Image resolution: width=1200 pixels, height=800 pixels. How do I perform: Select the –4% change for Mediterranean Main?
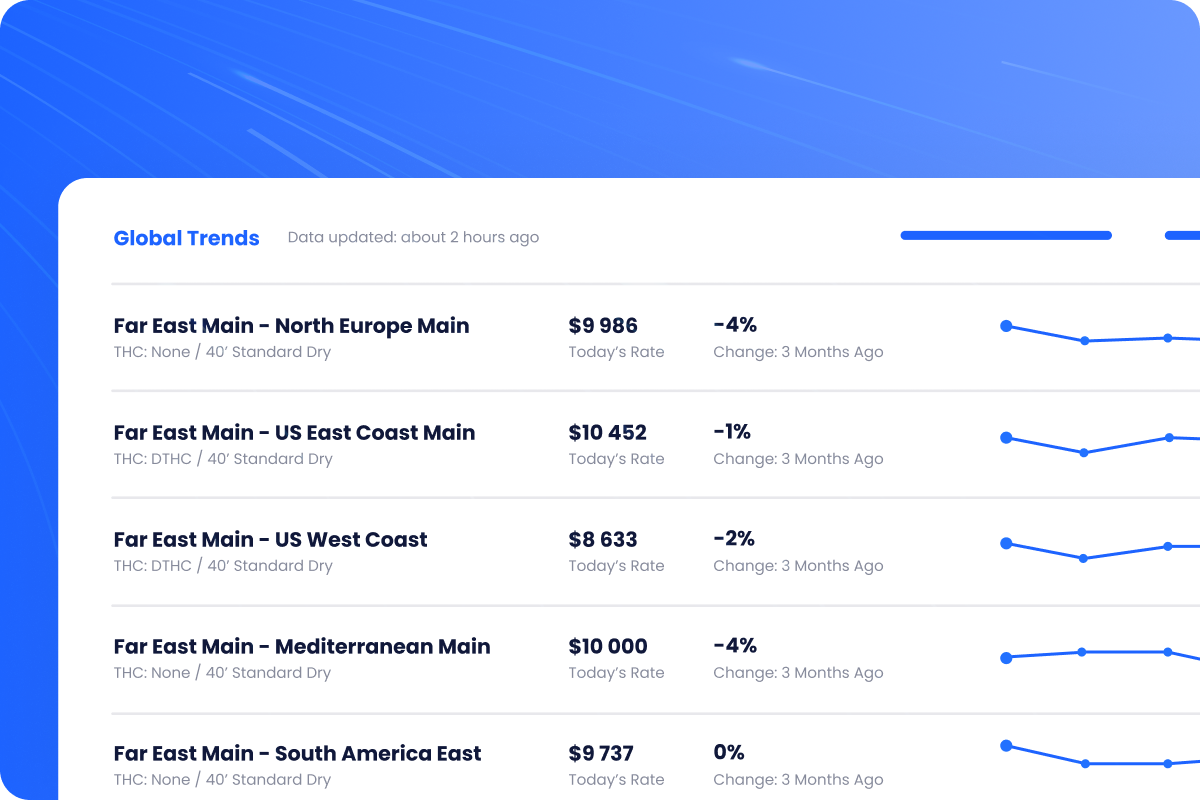[x=735, y=646]
